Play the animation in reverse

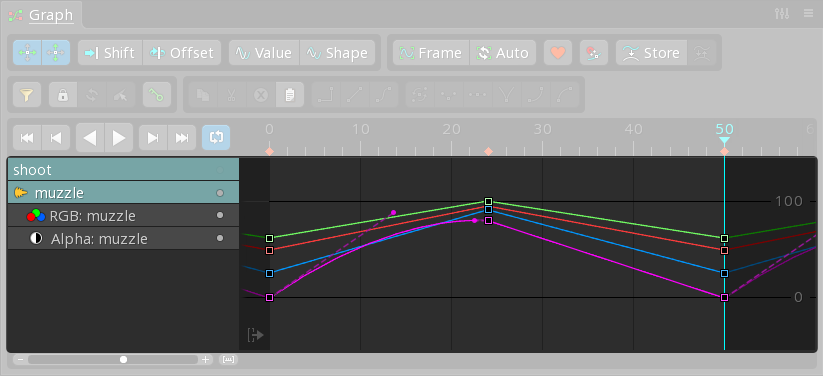[90, 138]
